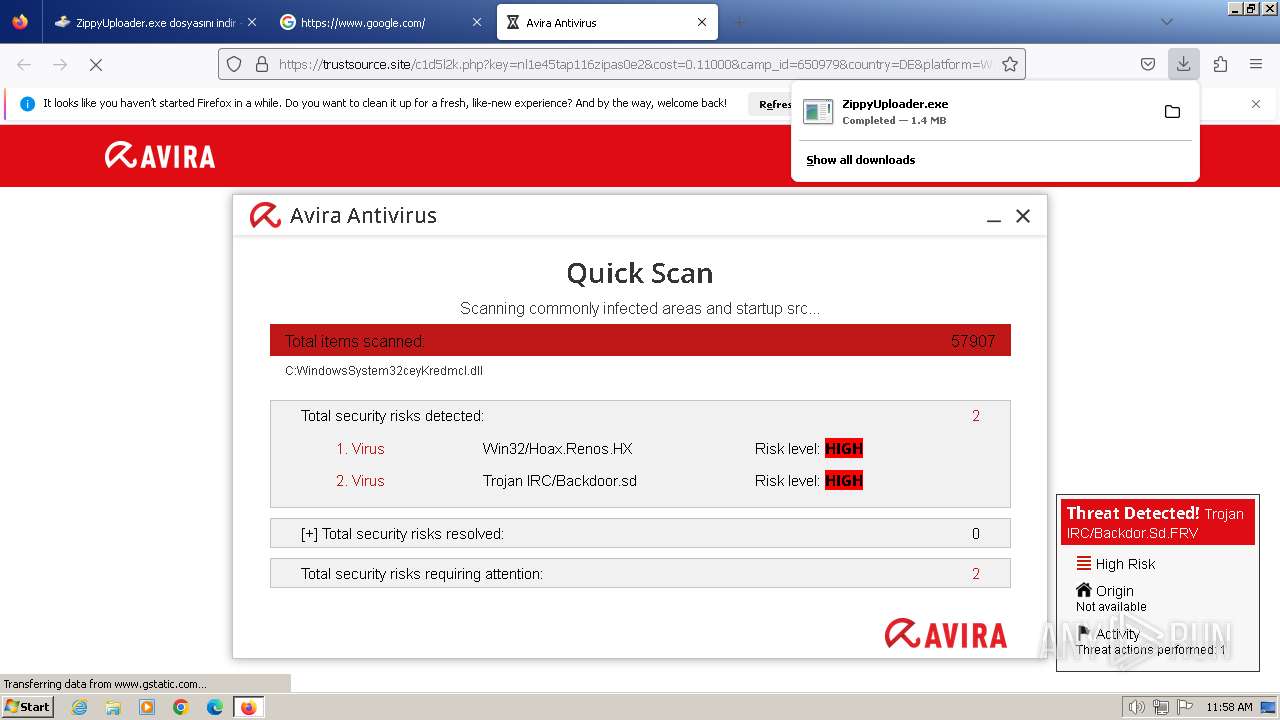Viewport: 1280px width, 720px height.
Task: Close the ZippyUploader tab
Action: (x=251, y=22)
